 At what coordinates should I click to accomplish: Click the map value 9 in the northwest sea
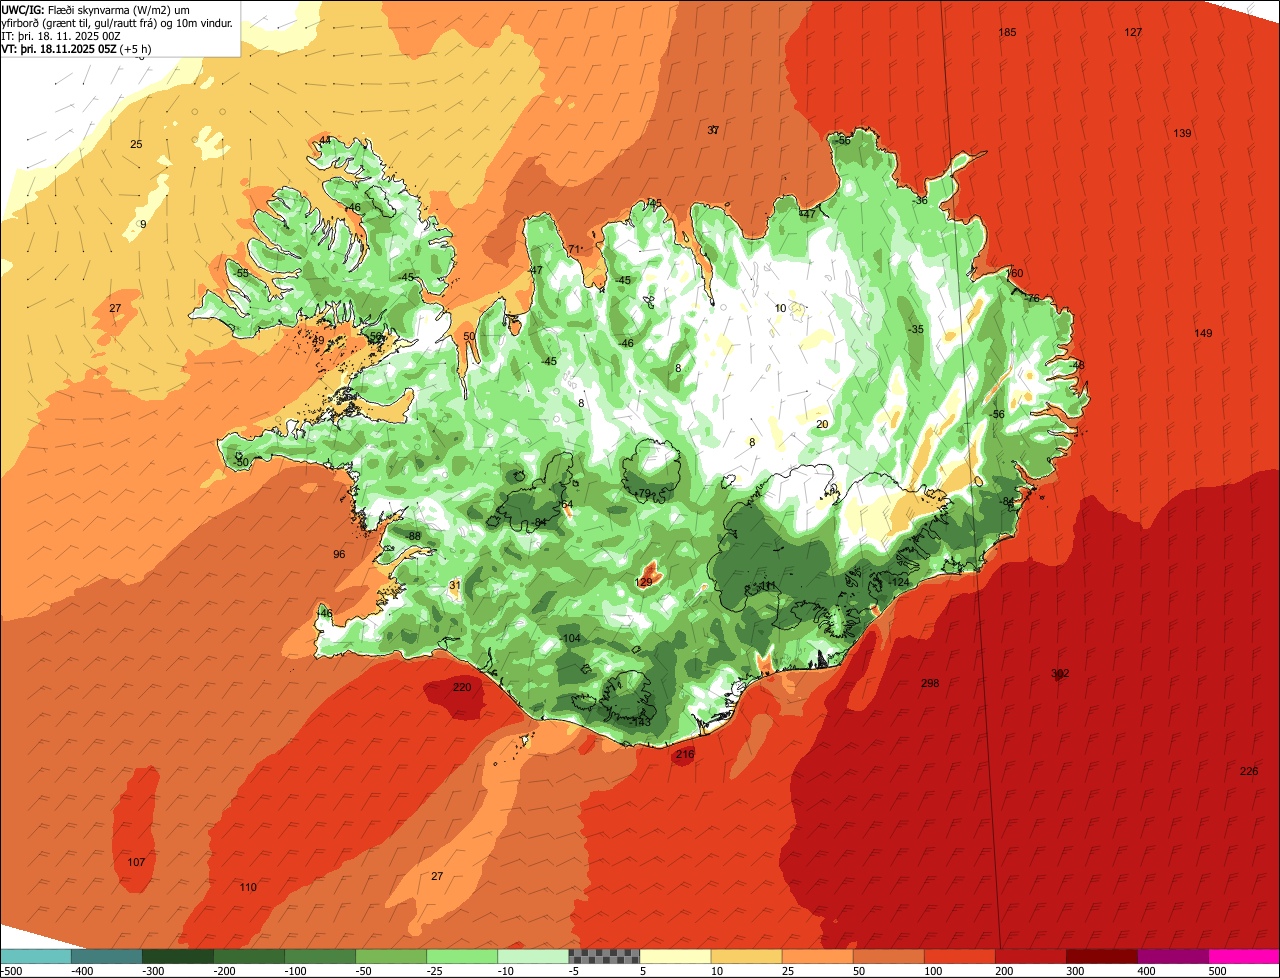tap(143, 224)
